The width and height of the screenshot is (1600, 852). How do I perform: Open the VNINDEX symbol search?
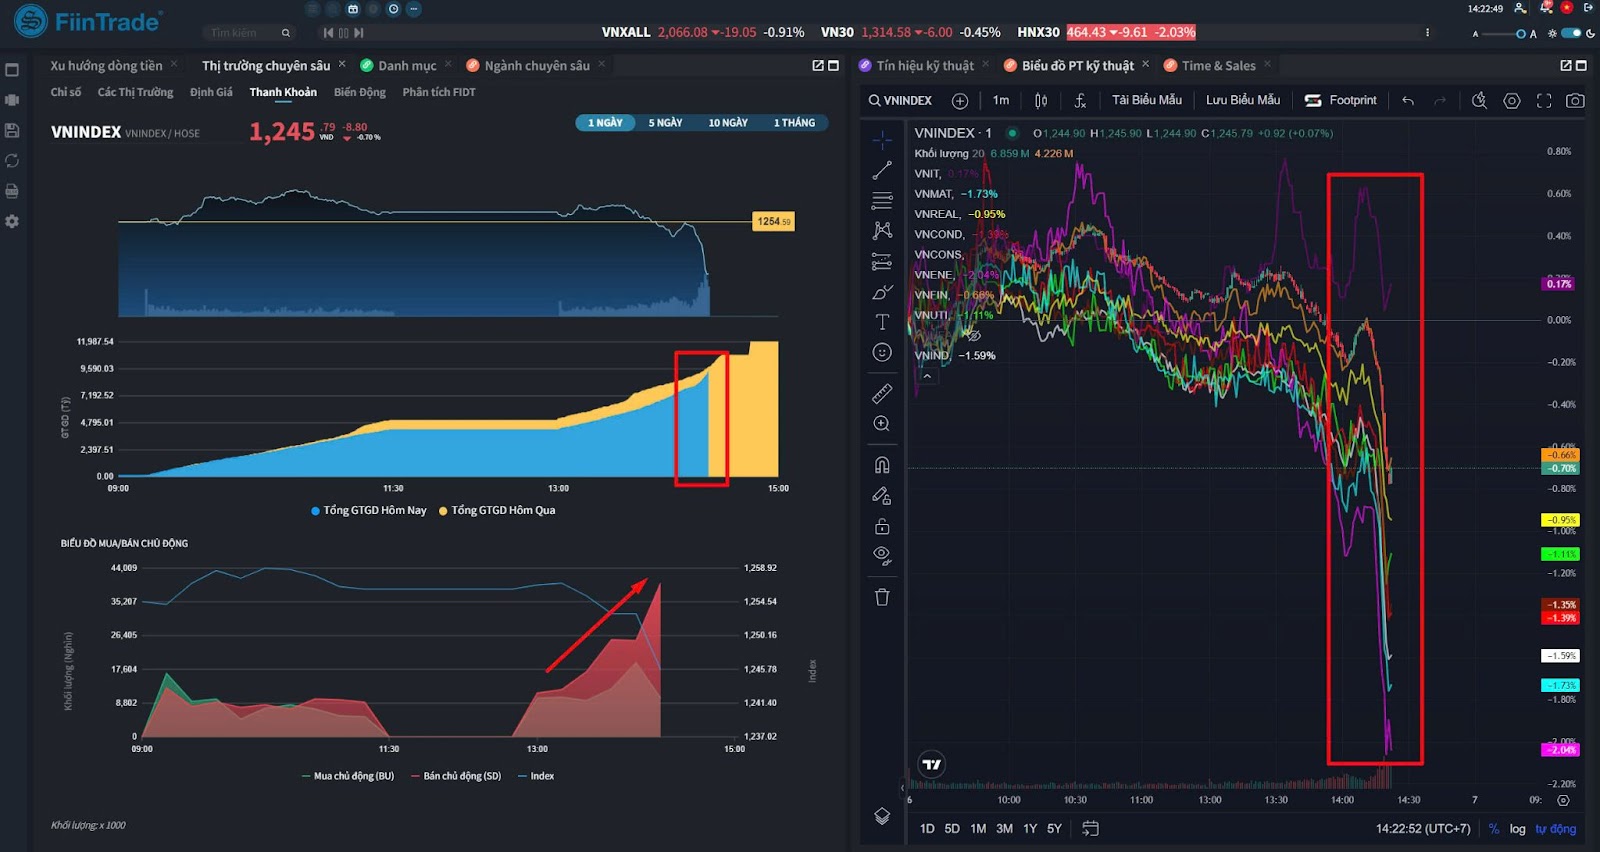pyautogui.click(x=900, y=100)
